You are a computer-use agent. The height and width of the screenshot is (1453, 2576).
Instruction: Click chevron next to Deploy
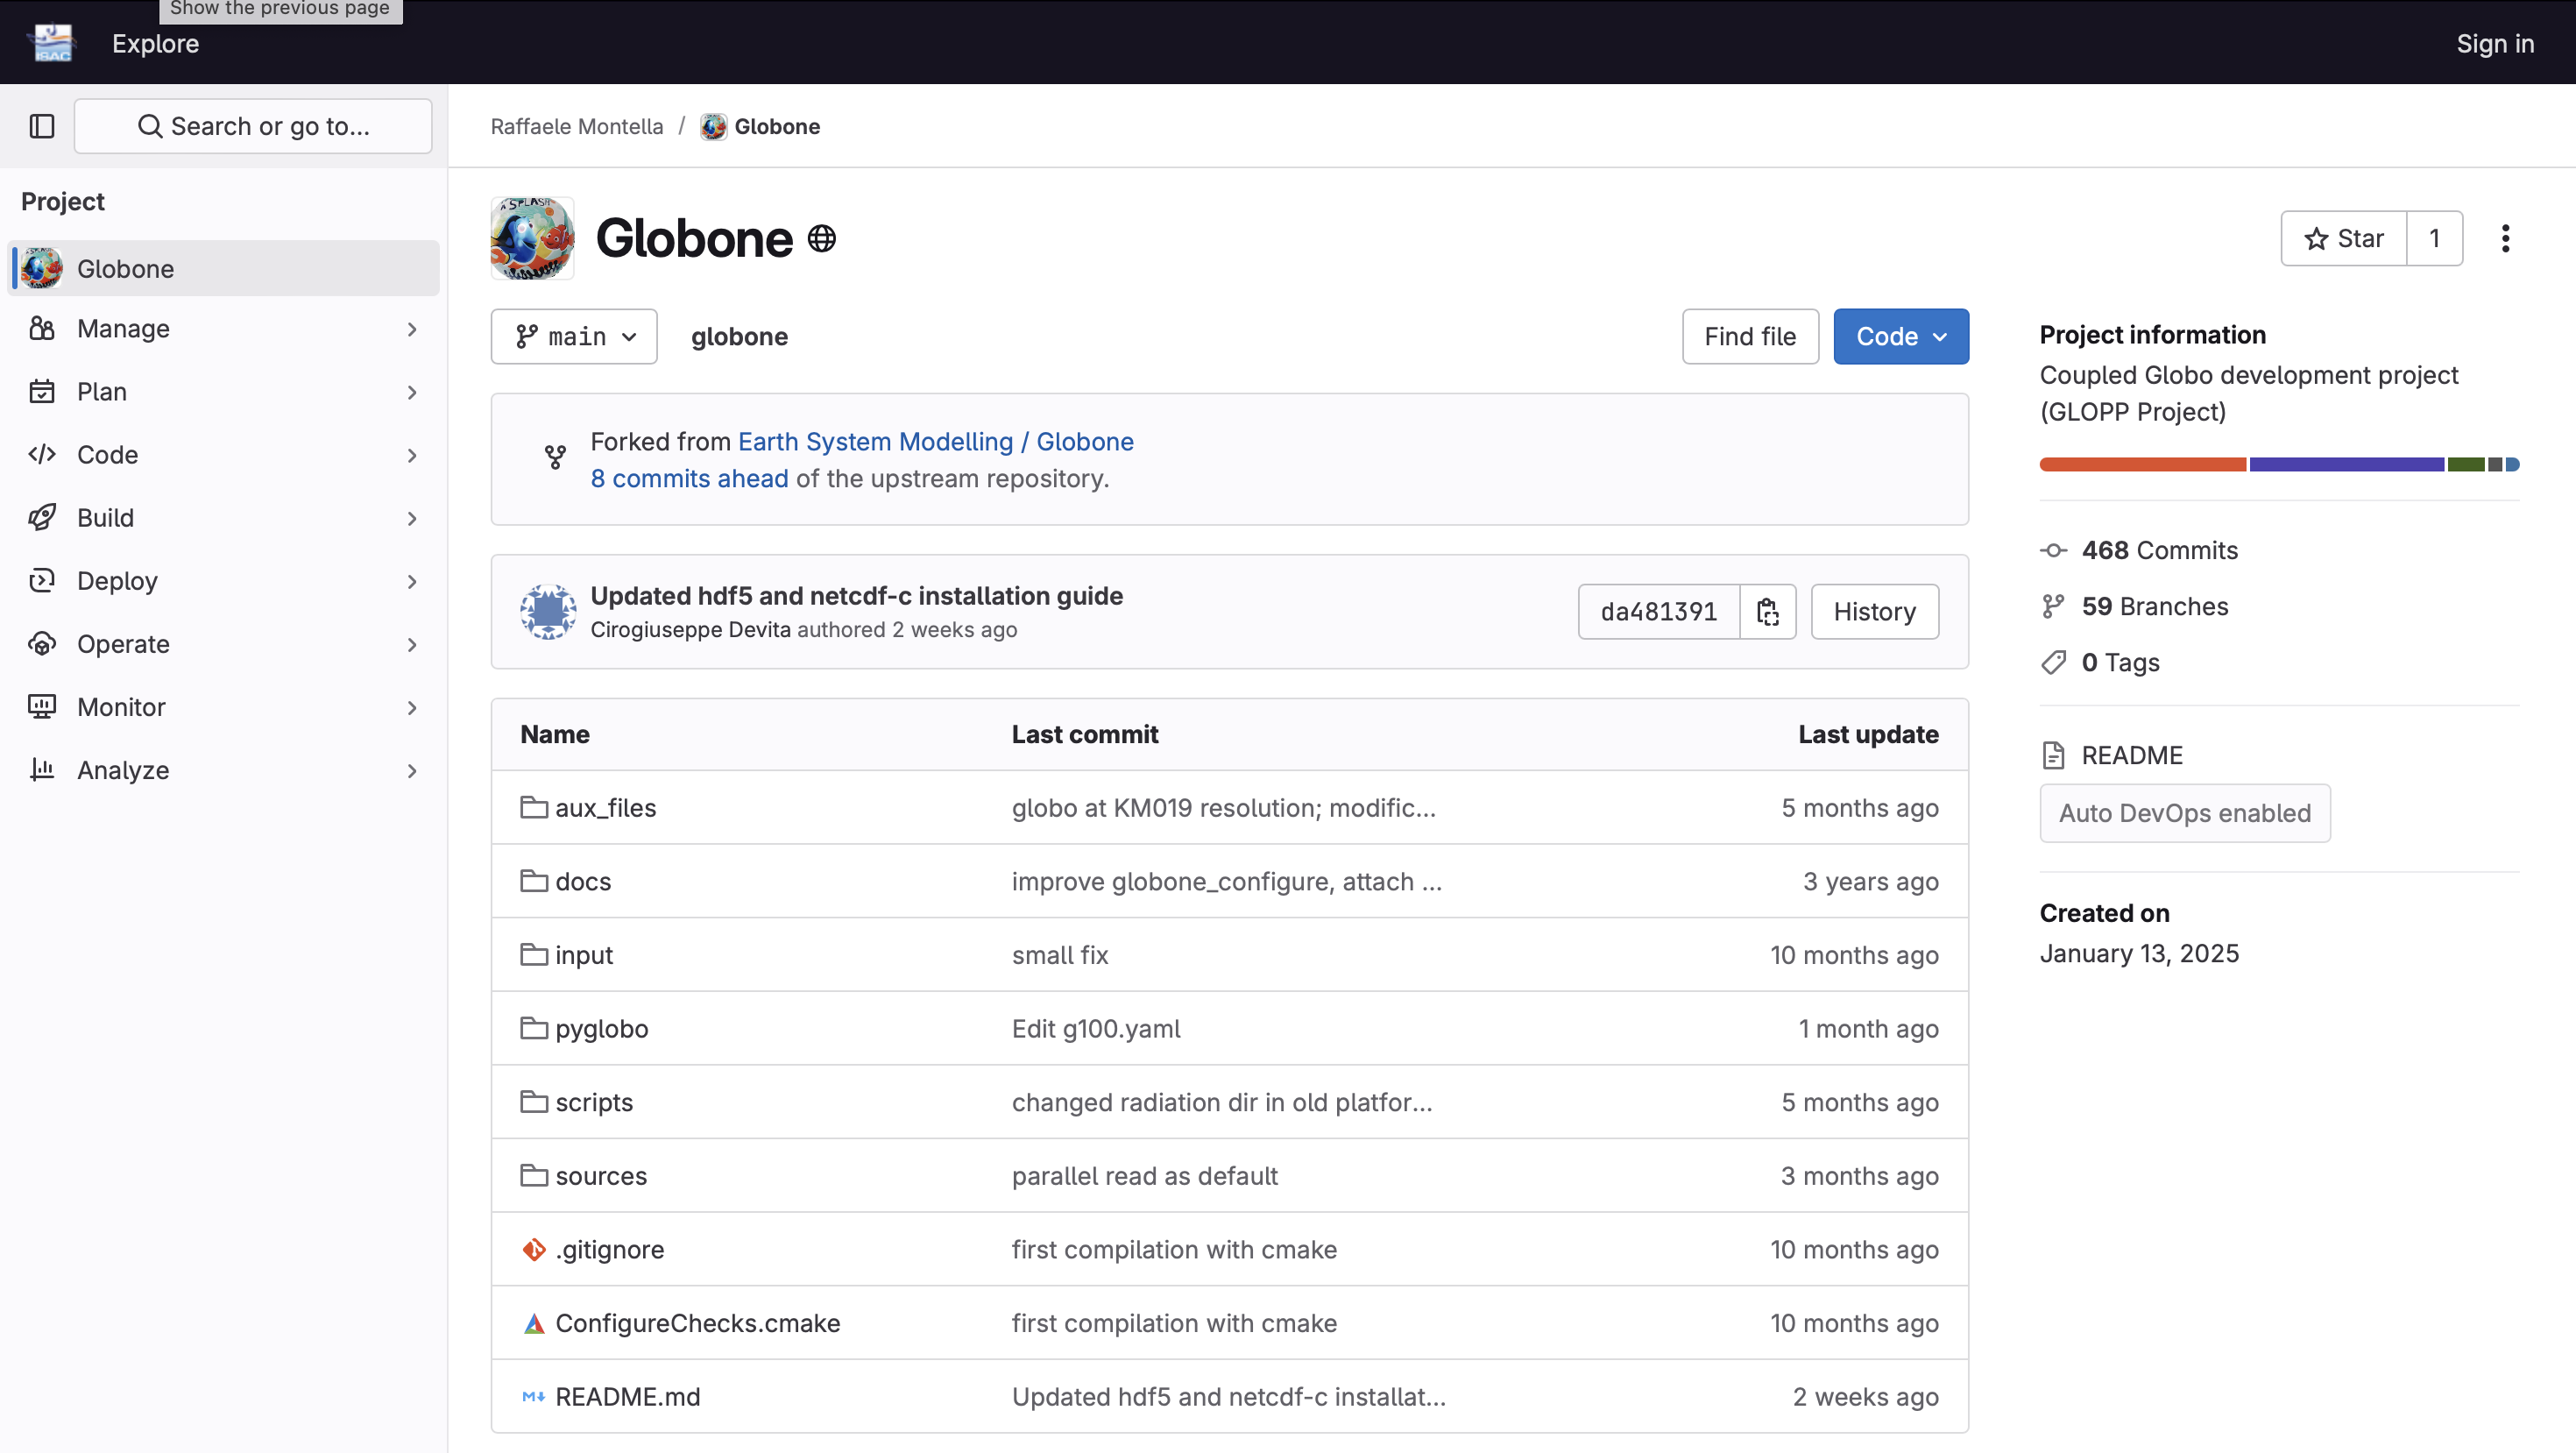click(x=412, y=581)
